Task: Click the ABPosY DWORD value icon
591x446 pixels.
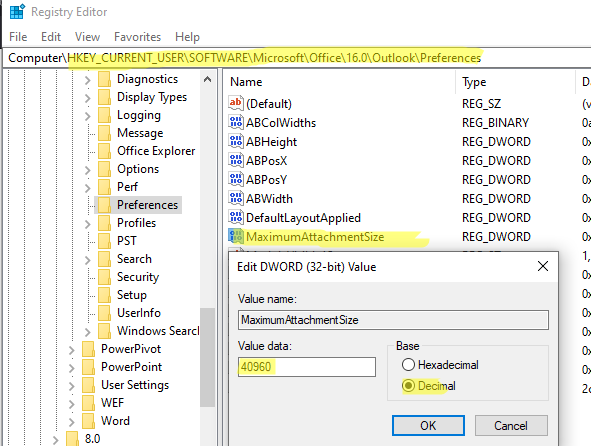Action: [x=236, y=179]
